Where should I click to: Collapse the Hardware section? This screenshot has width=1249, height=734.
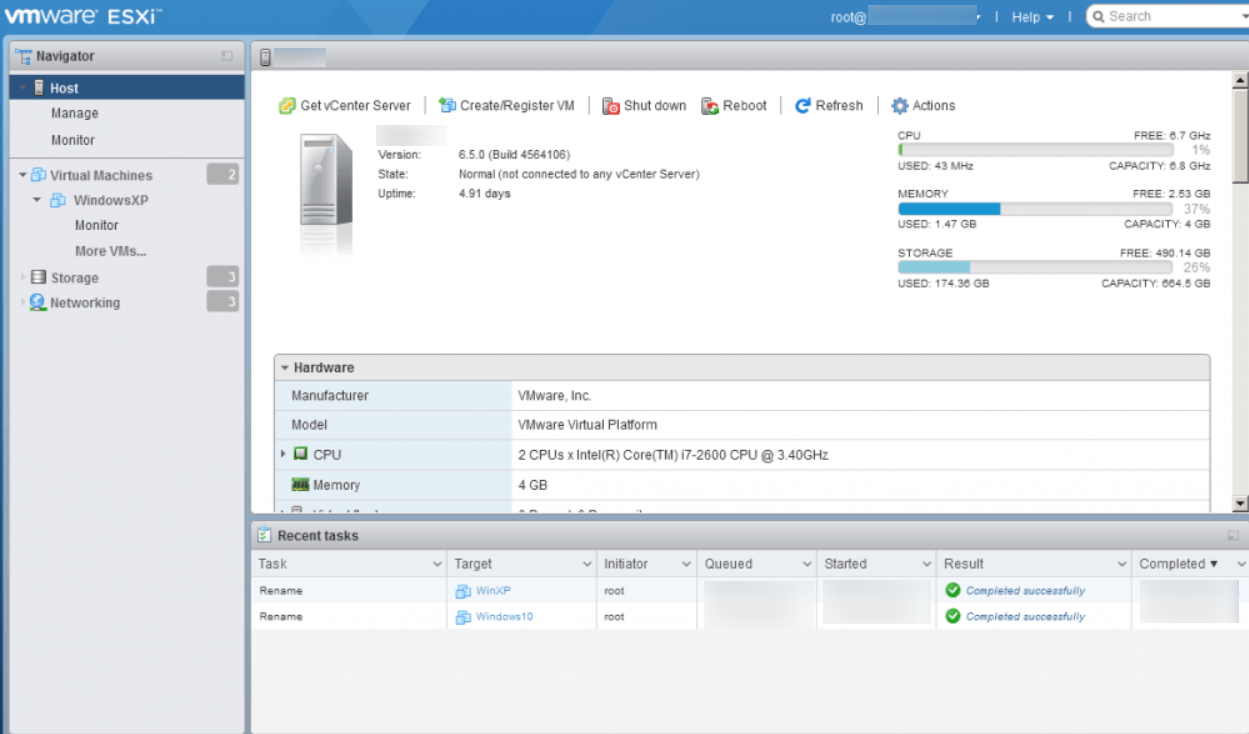pos(285,368)
